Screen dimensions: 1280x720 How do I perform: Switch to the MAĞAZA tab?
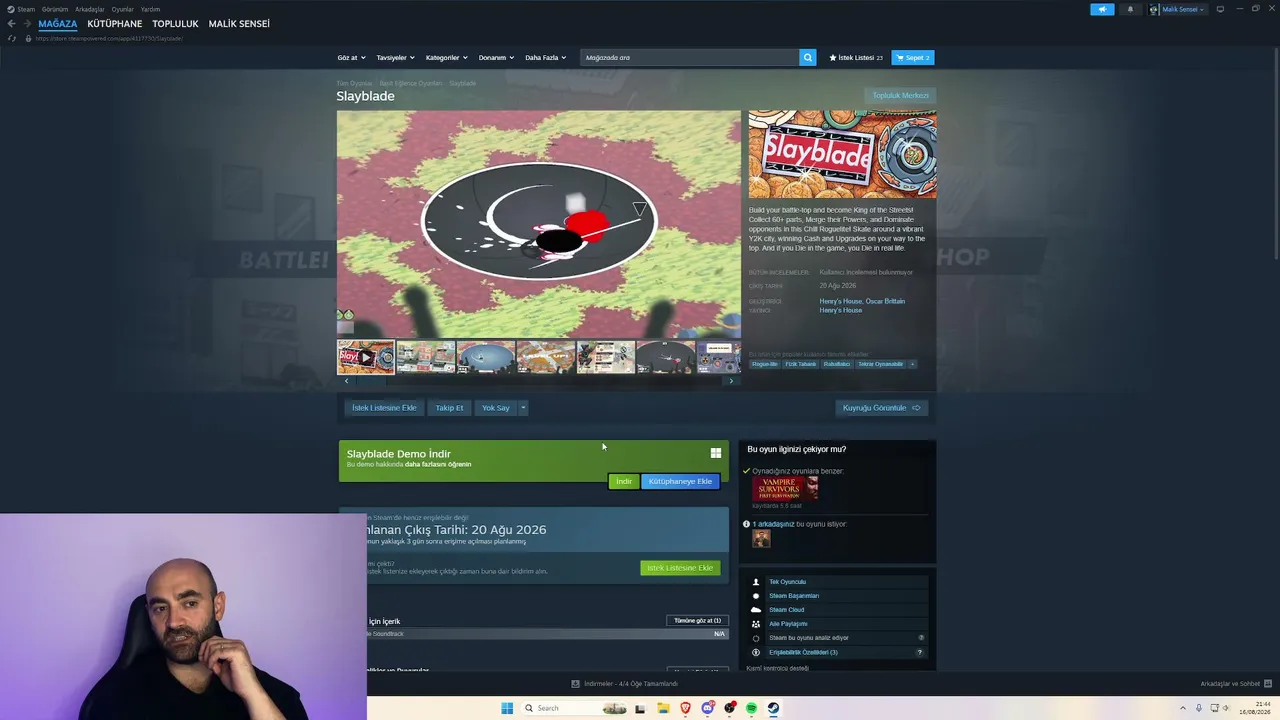pyautogui.click(x=58, y=24)
